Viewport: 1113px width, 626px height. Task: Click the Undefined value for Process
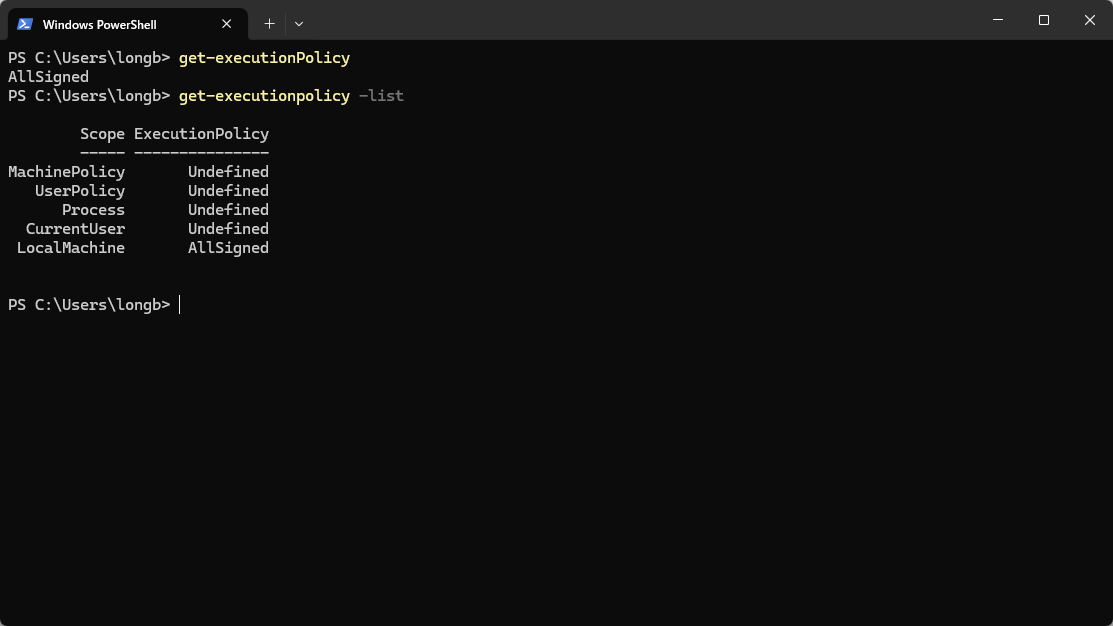[x=229, y=210]
